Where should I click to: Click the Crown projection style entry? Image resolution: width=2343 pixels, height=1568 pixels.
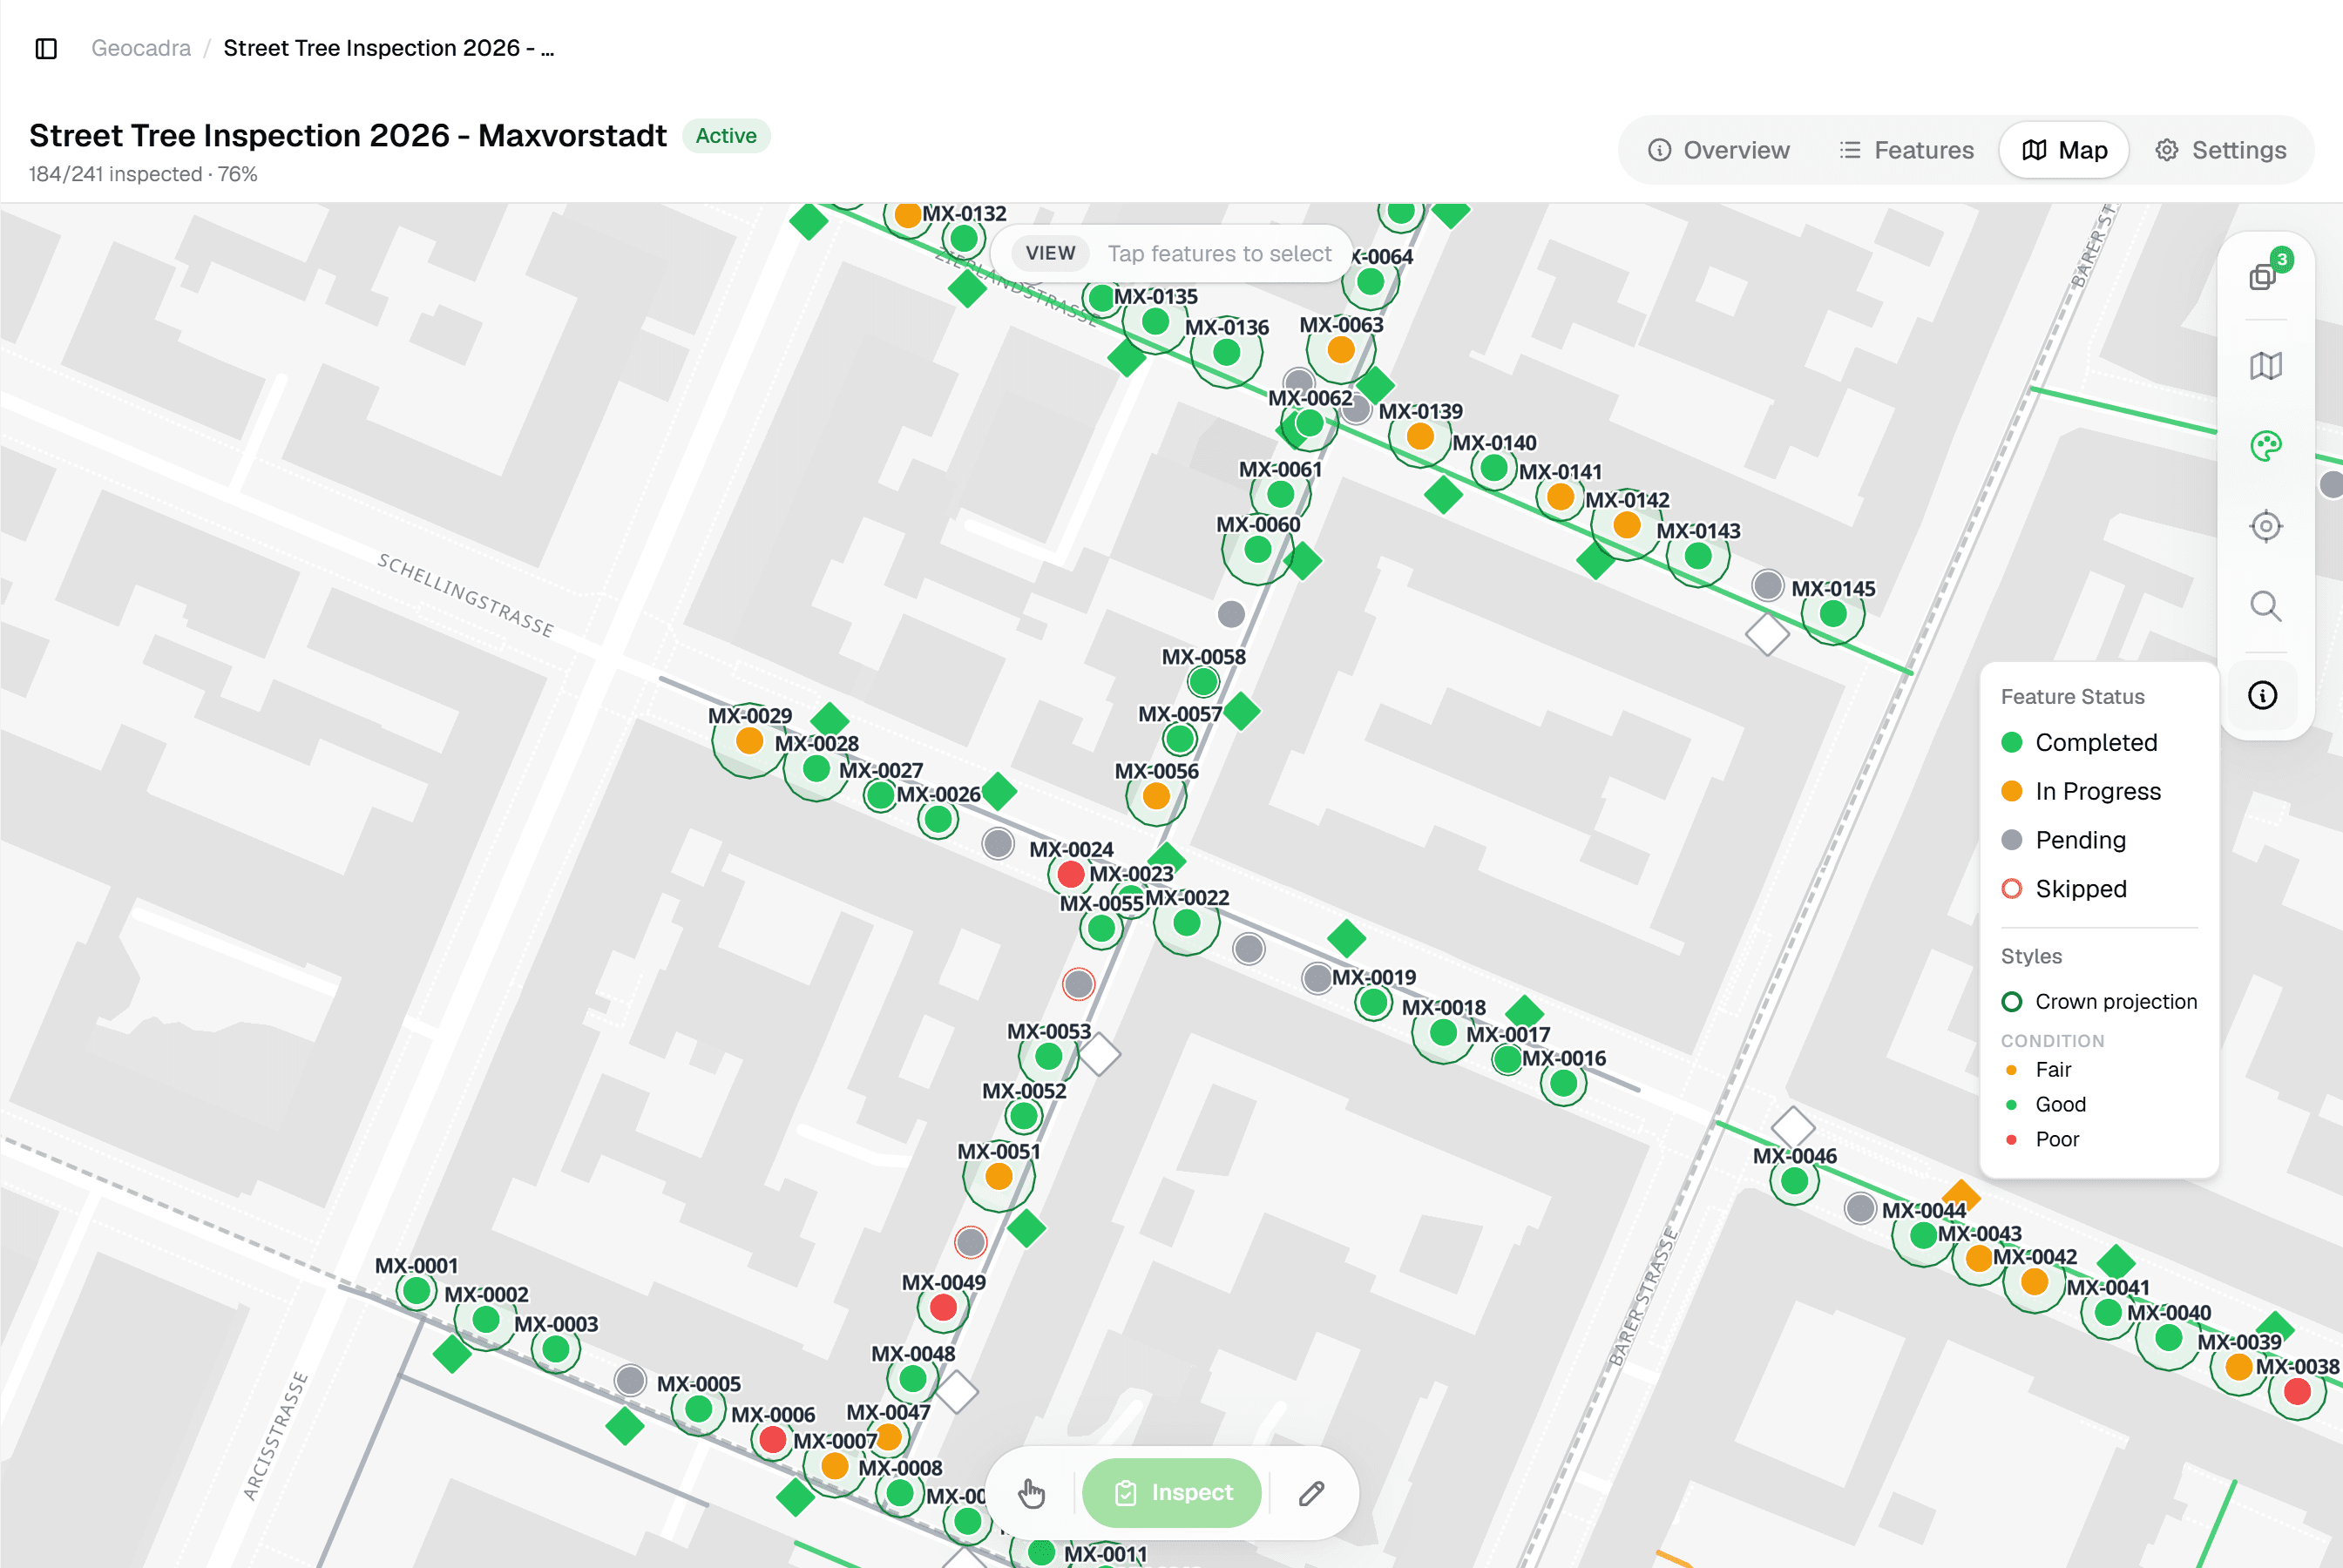(2099, 1001)
